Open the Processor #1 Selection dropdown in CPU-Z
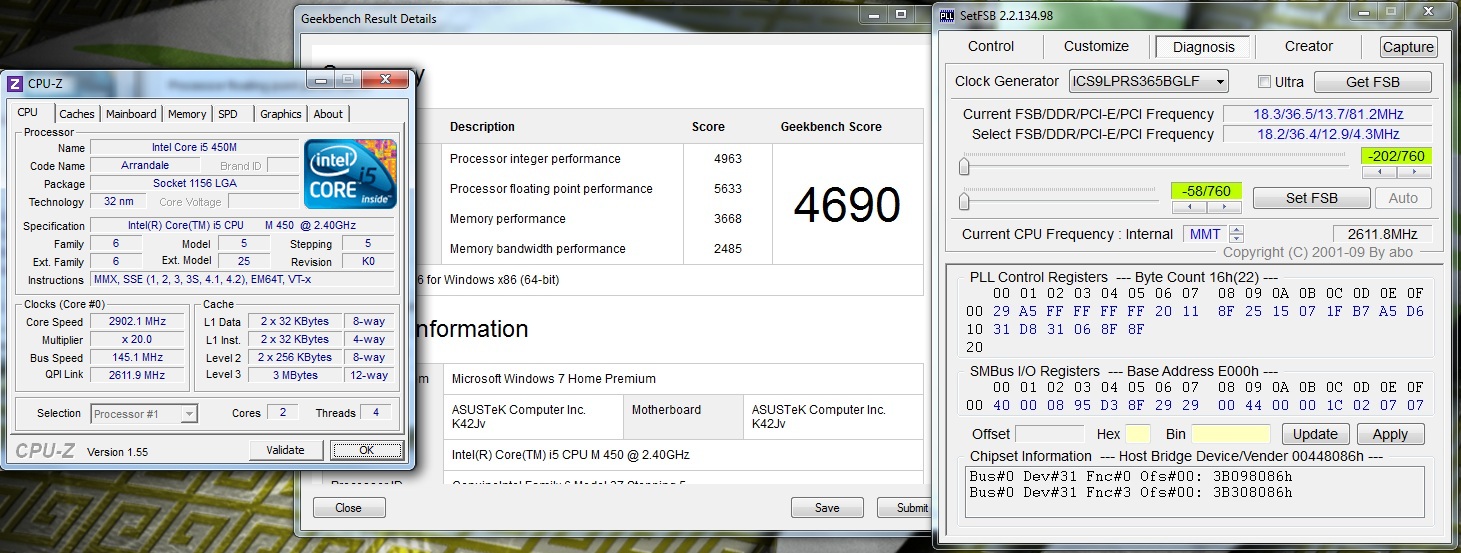The image size is (1461, 553). click(144, 413)
